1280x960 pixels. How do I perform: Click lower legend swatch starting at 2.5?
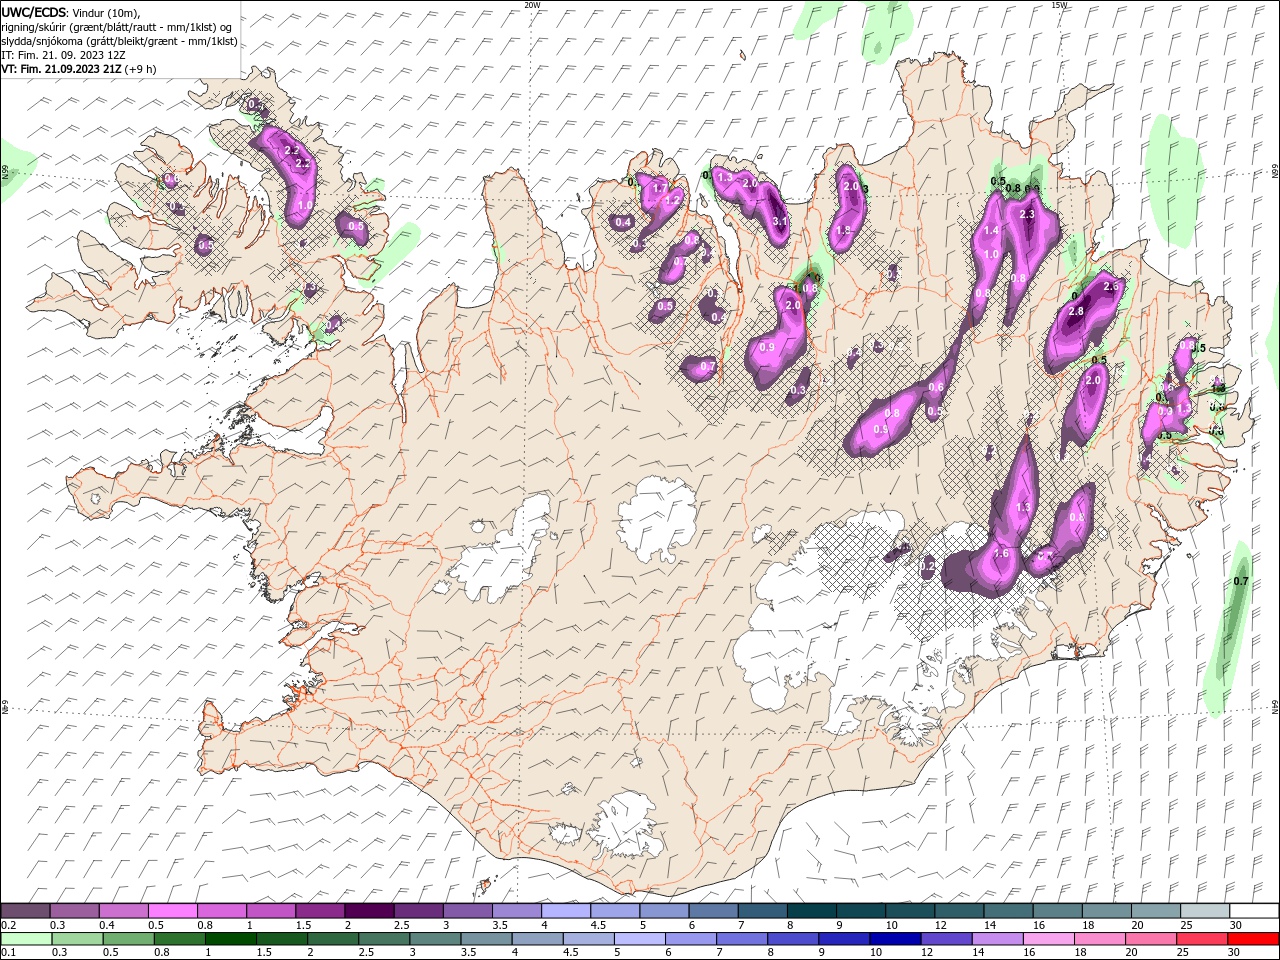385,939
